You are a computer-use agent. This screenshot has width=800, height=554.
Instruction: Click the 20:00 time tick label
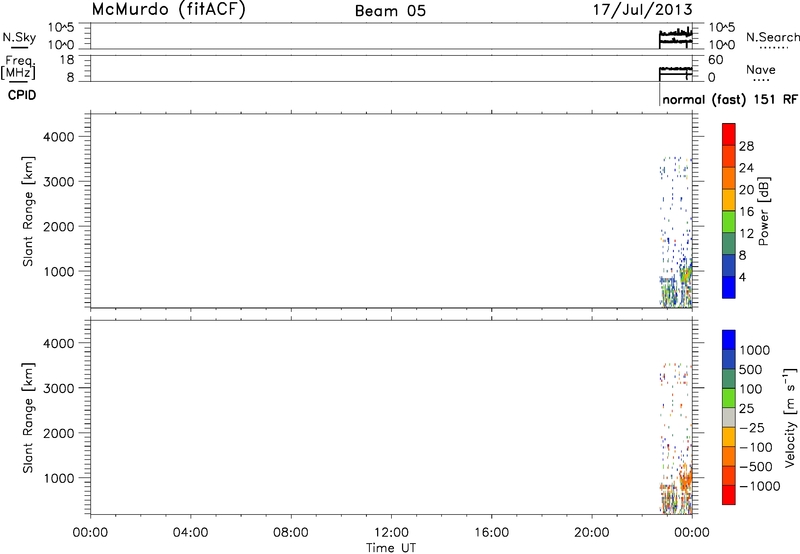[x=592, y=533]
